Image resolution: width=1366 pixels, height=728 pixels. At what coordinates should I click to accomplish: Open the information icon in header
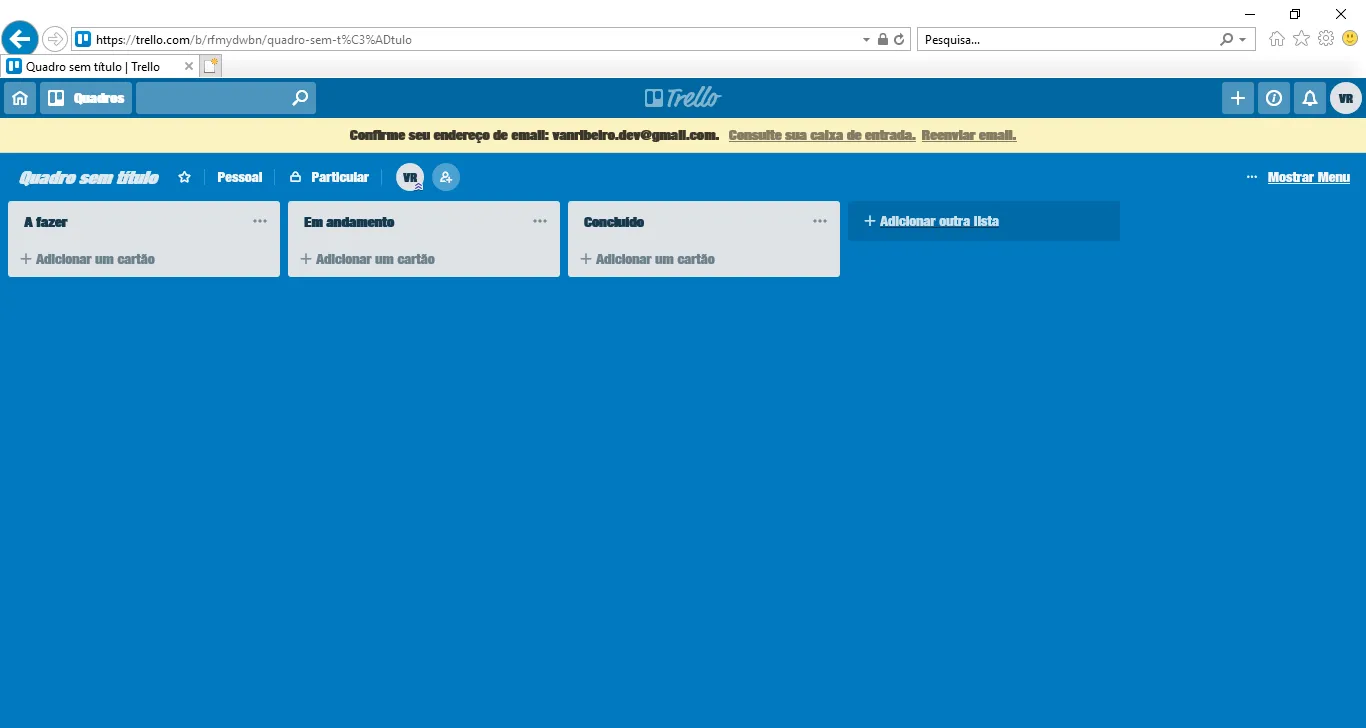pyautogui.click(x=1273, y=98)
